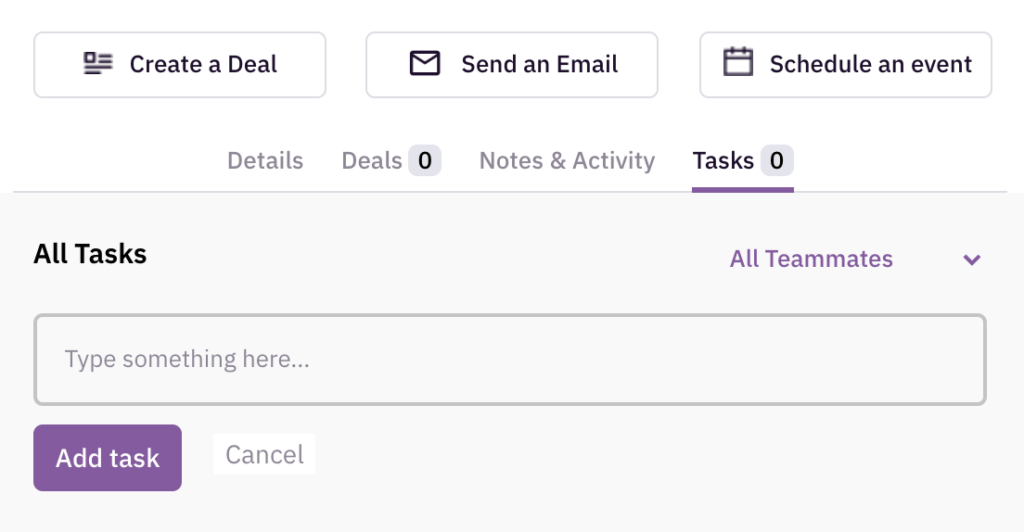Image resolution: width=1024 pixels, height=532 pixels.
Task: Open the Create a Deal button
Action: point(180,65)
